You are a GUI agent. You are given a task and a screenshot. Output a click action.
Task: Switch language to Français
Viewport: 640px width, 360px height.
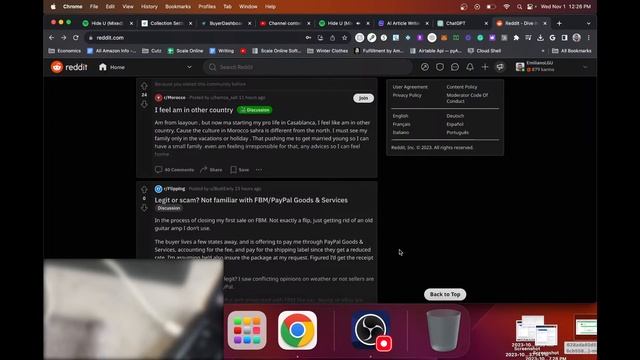tap(402, 124)
